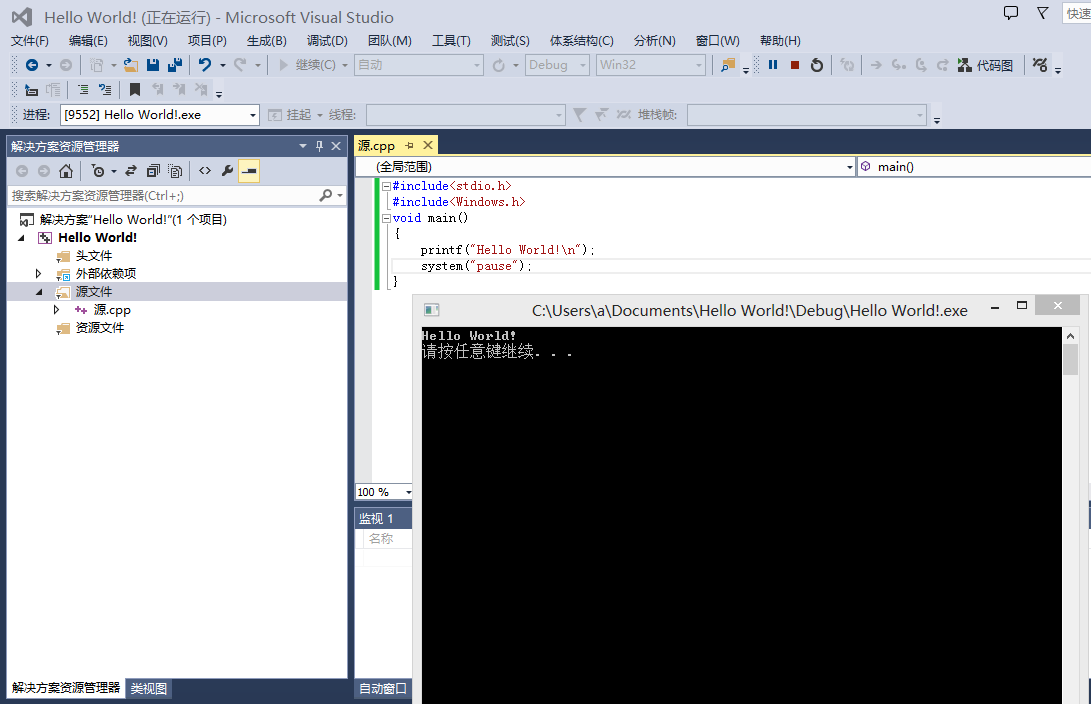This screenshot has height=704, width=1091.
Task: Toggle pin on Solution Explorer panel
Action: [319, 146]
